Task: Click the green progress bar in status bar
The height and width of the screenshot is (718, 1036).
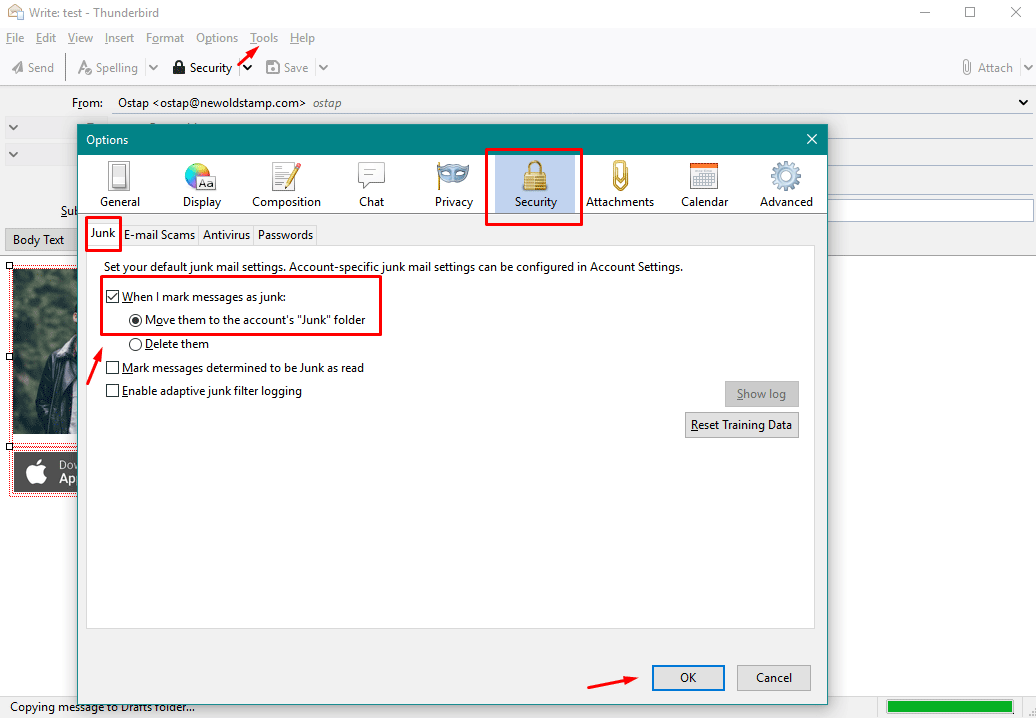Action: 949,707
